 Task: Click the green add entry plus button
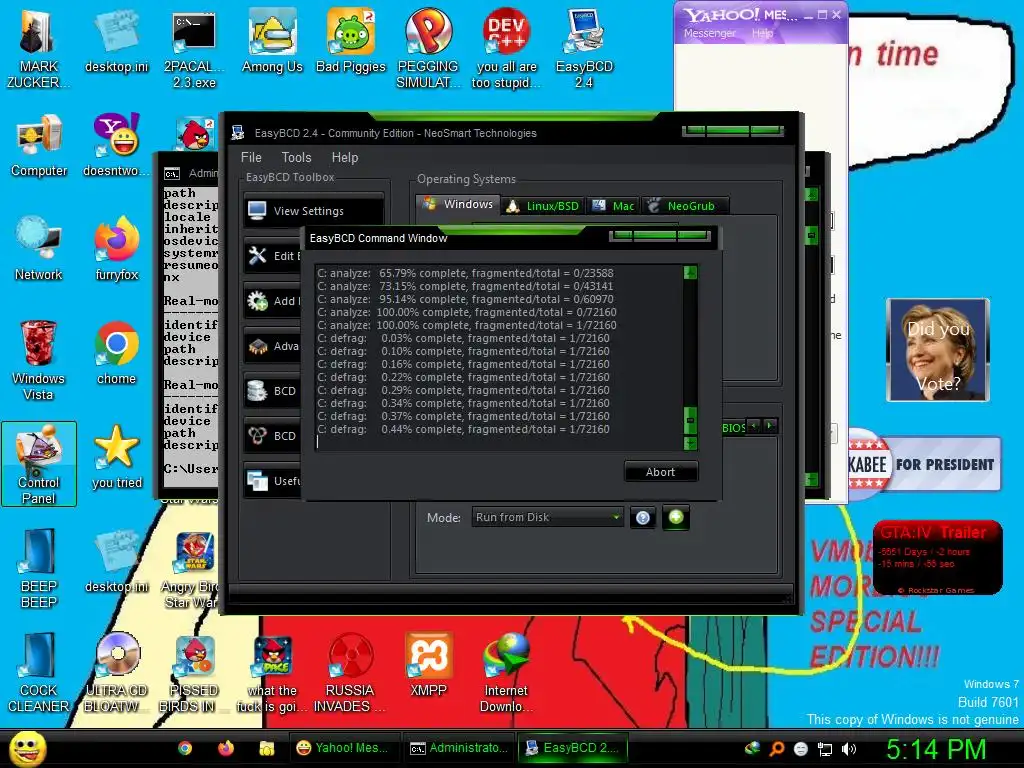[x=676, y=517]
